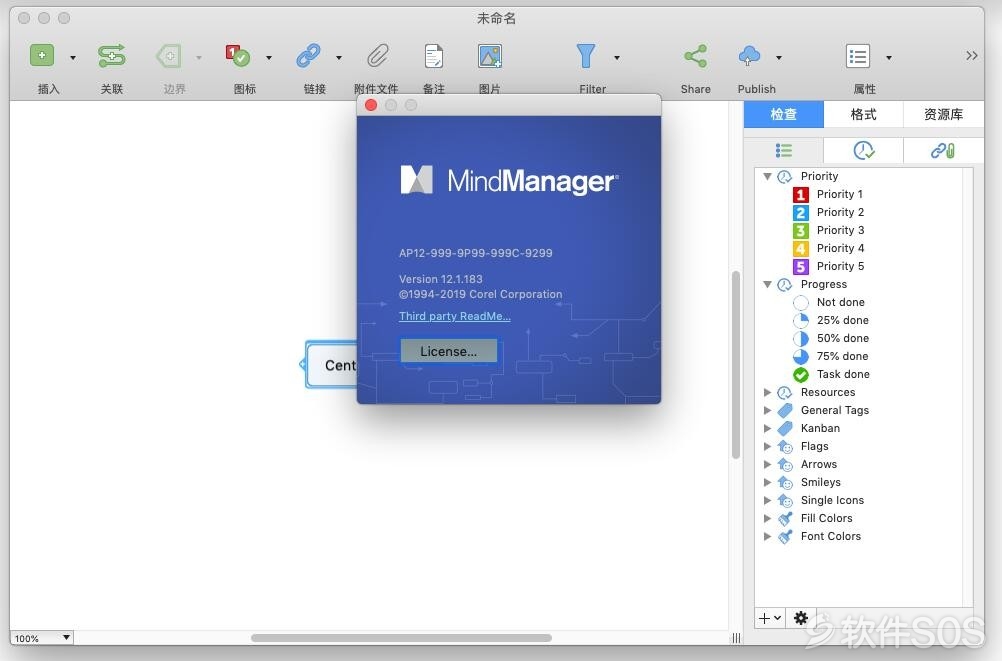
Task: Select the Task done checkmark icon
Action: [801, 375]
